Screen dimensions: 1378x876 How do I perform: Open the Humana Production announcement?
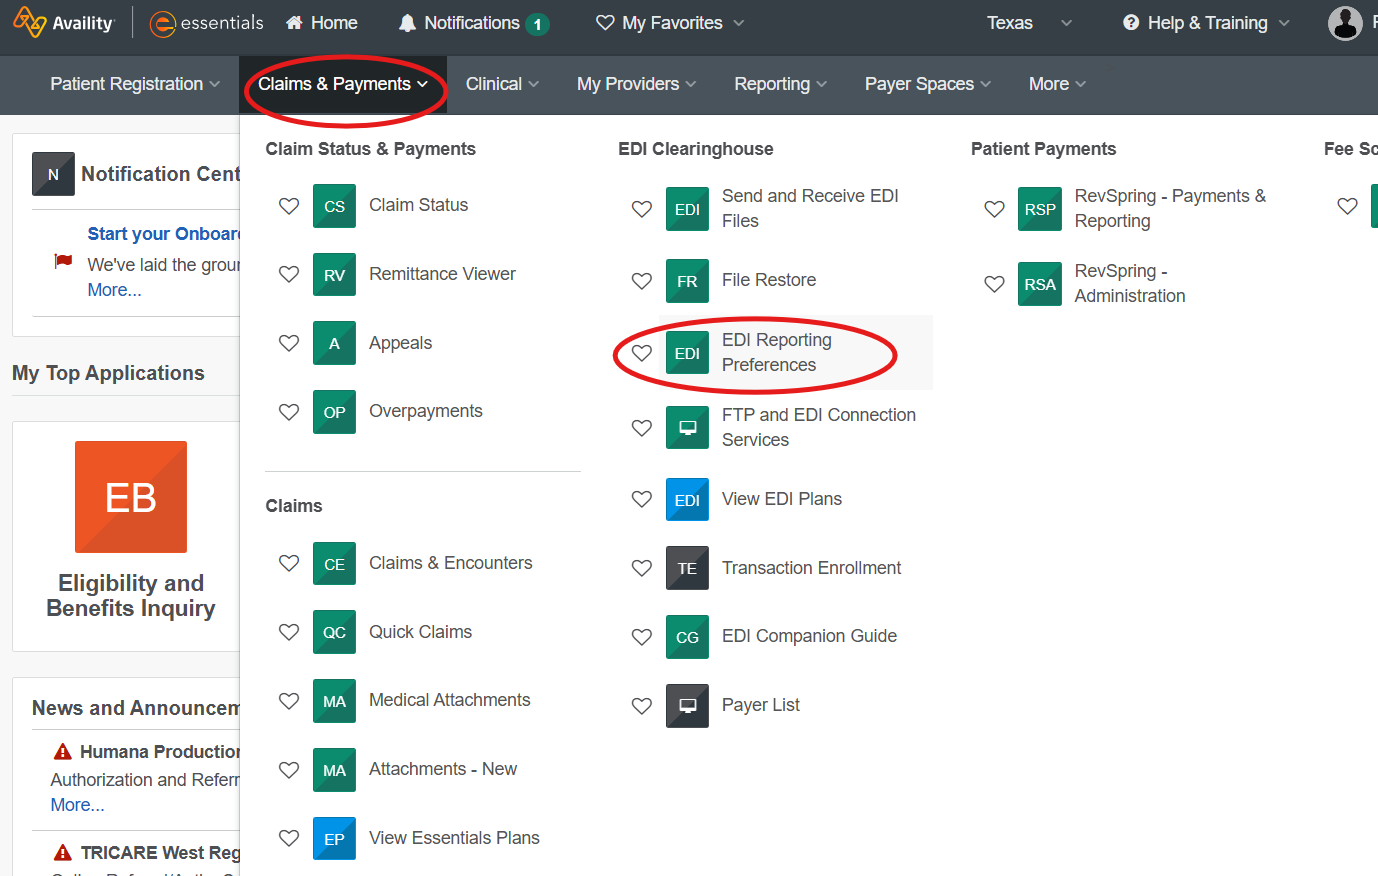tap(160, 752)
